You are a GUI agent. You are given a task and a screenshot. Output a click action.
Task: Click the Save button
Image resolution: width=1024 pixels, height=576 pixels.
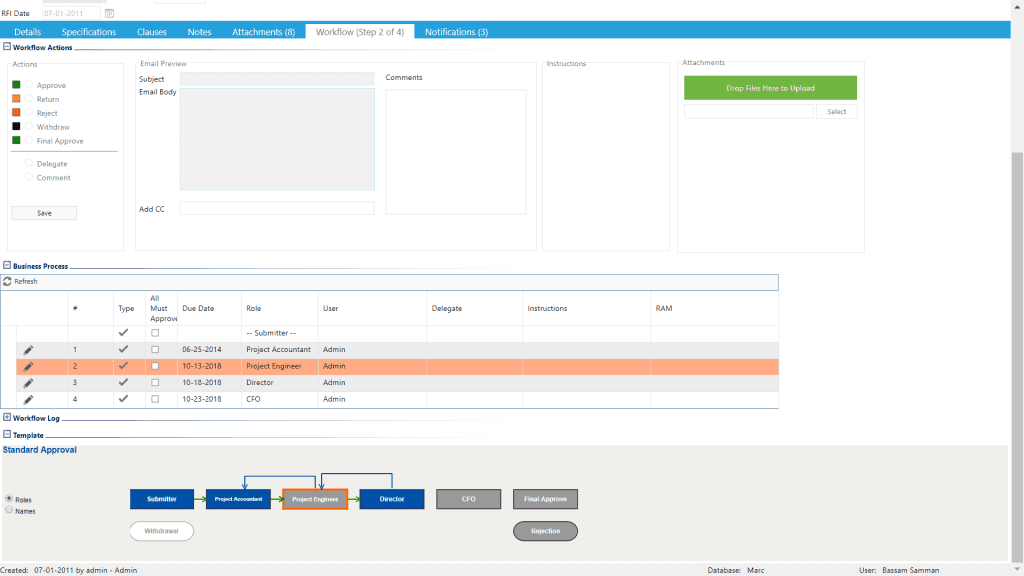(x=44, y=213)
